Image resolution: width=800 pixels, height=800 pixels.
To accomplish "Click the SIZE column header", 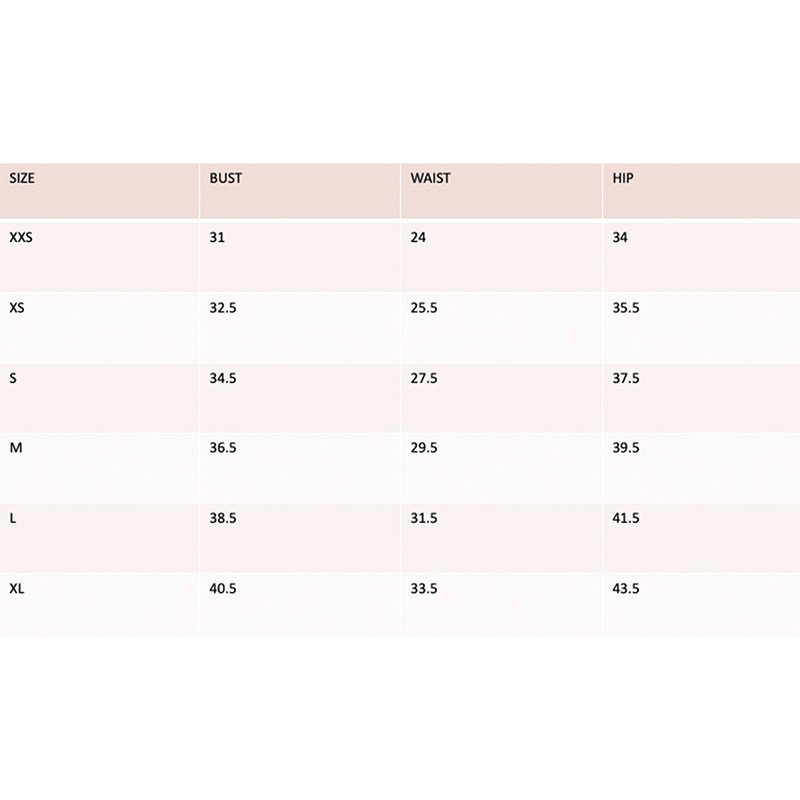I will 22,178.
